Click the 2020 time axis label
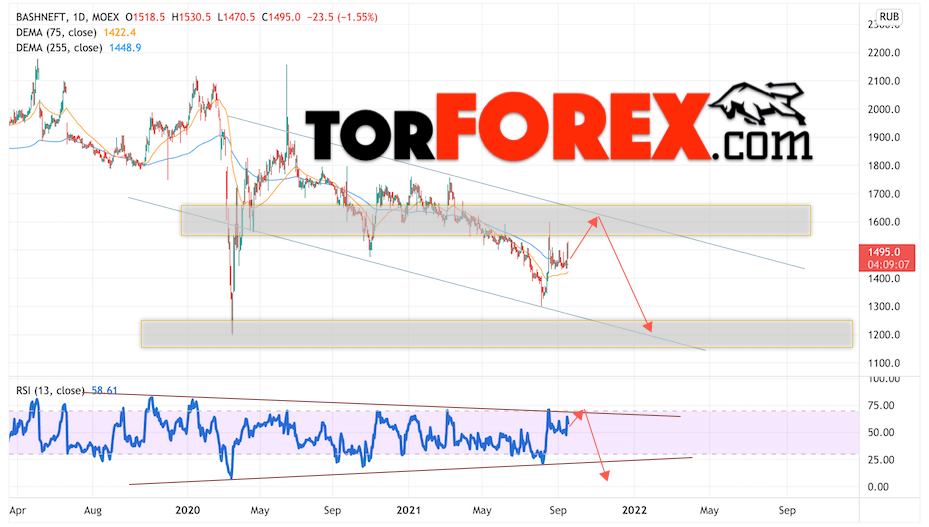The width and height of the screenshot is (929, 527). point(188,510)
